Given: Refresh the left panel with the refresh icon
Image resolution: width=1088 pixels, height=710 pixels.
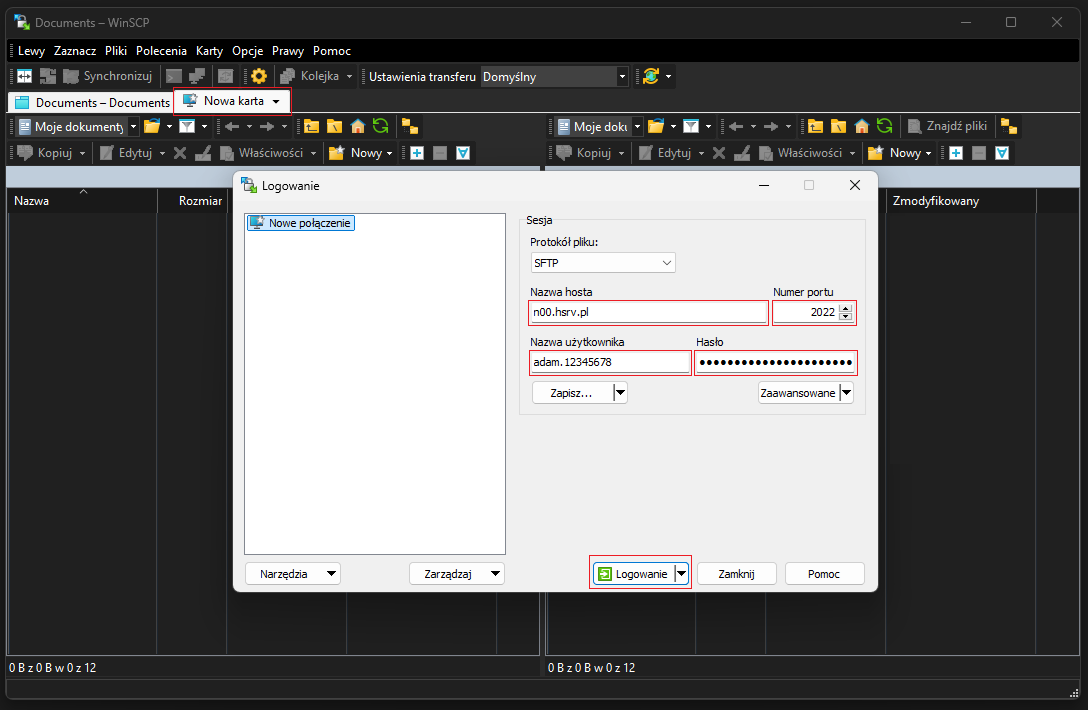Looking at the screenshot, I should pyautogui.click(x=382, y=126).
